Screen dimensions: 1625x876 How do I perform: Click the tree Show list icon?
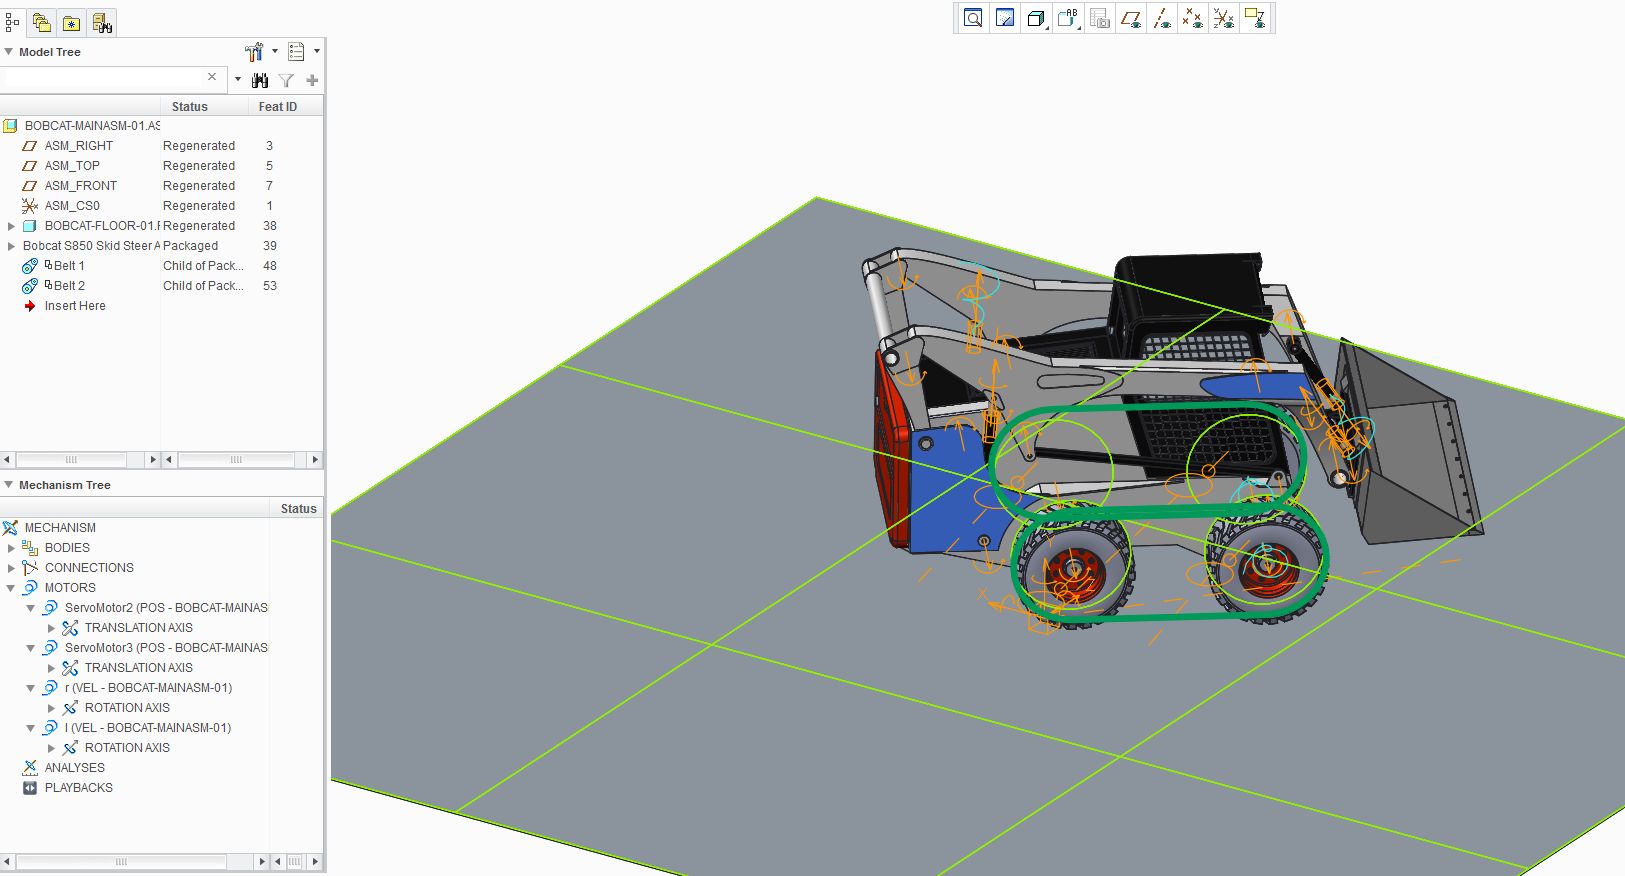296,52
